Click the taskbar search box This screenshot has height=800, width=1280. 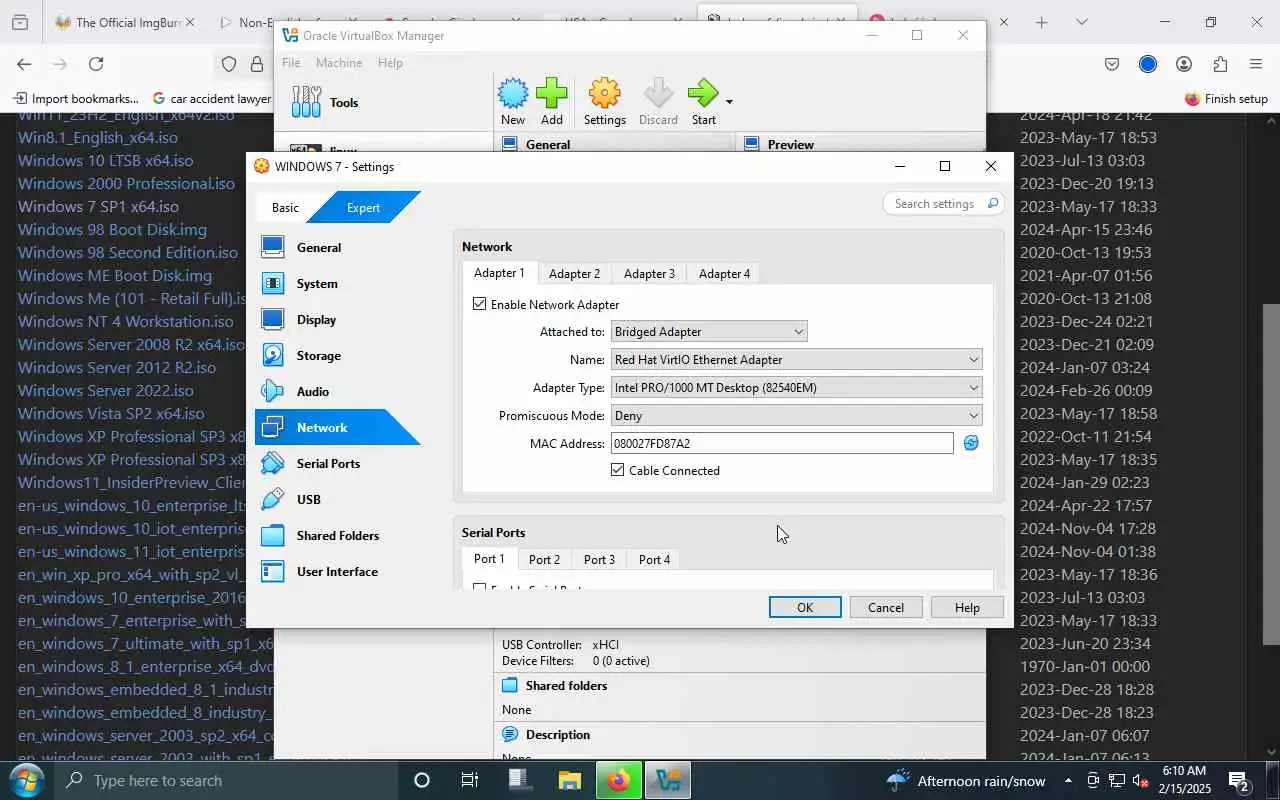pyautogui.click(x=227, y=780)
